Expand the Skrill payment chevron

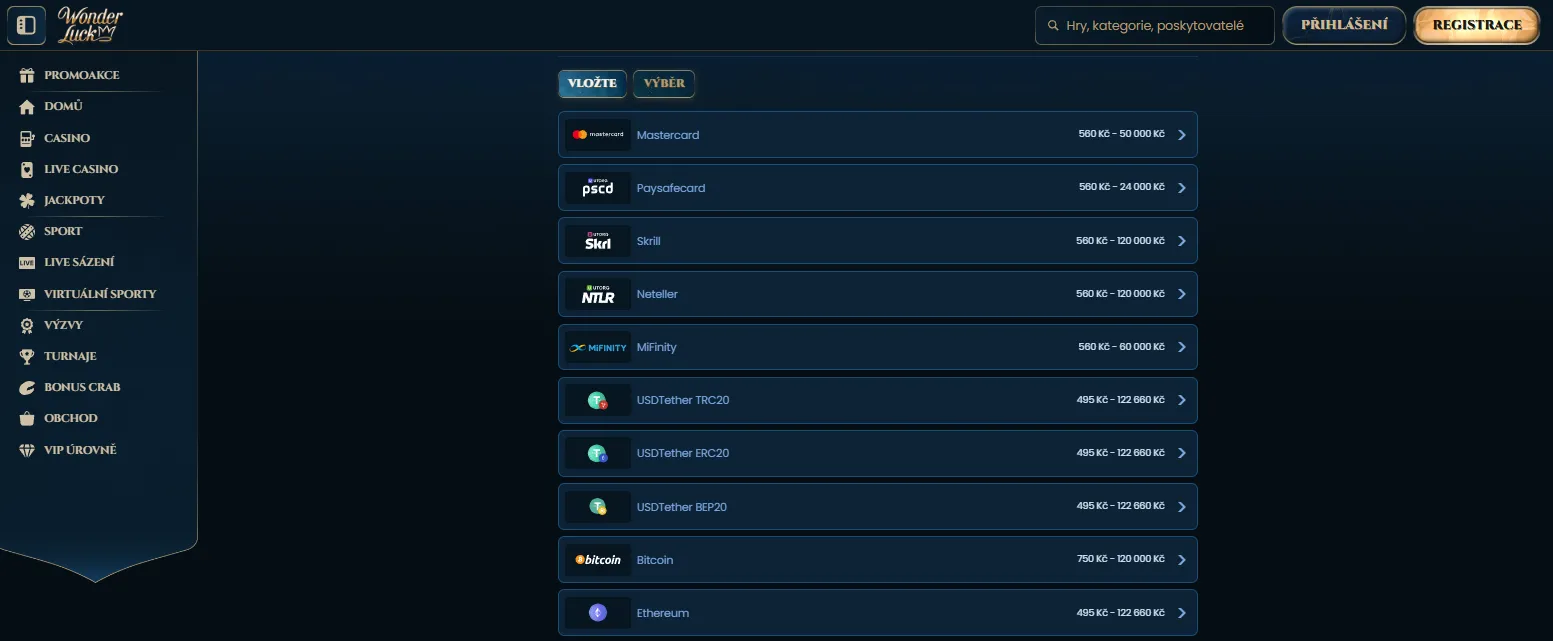point(1181,241)
